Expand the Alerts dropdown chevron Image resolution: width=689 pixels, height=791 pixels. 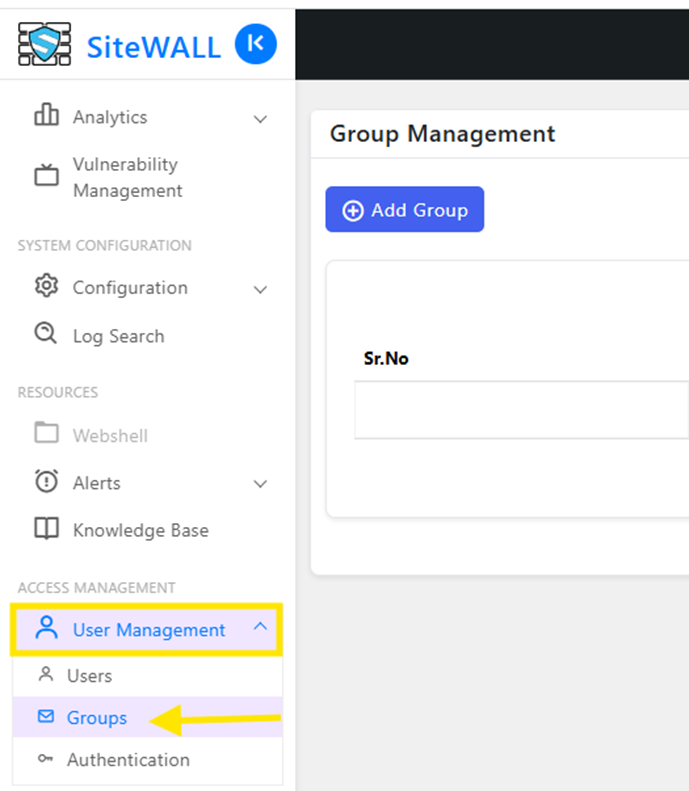click(x=260, y=484)
